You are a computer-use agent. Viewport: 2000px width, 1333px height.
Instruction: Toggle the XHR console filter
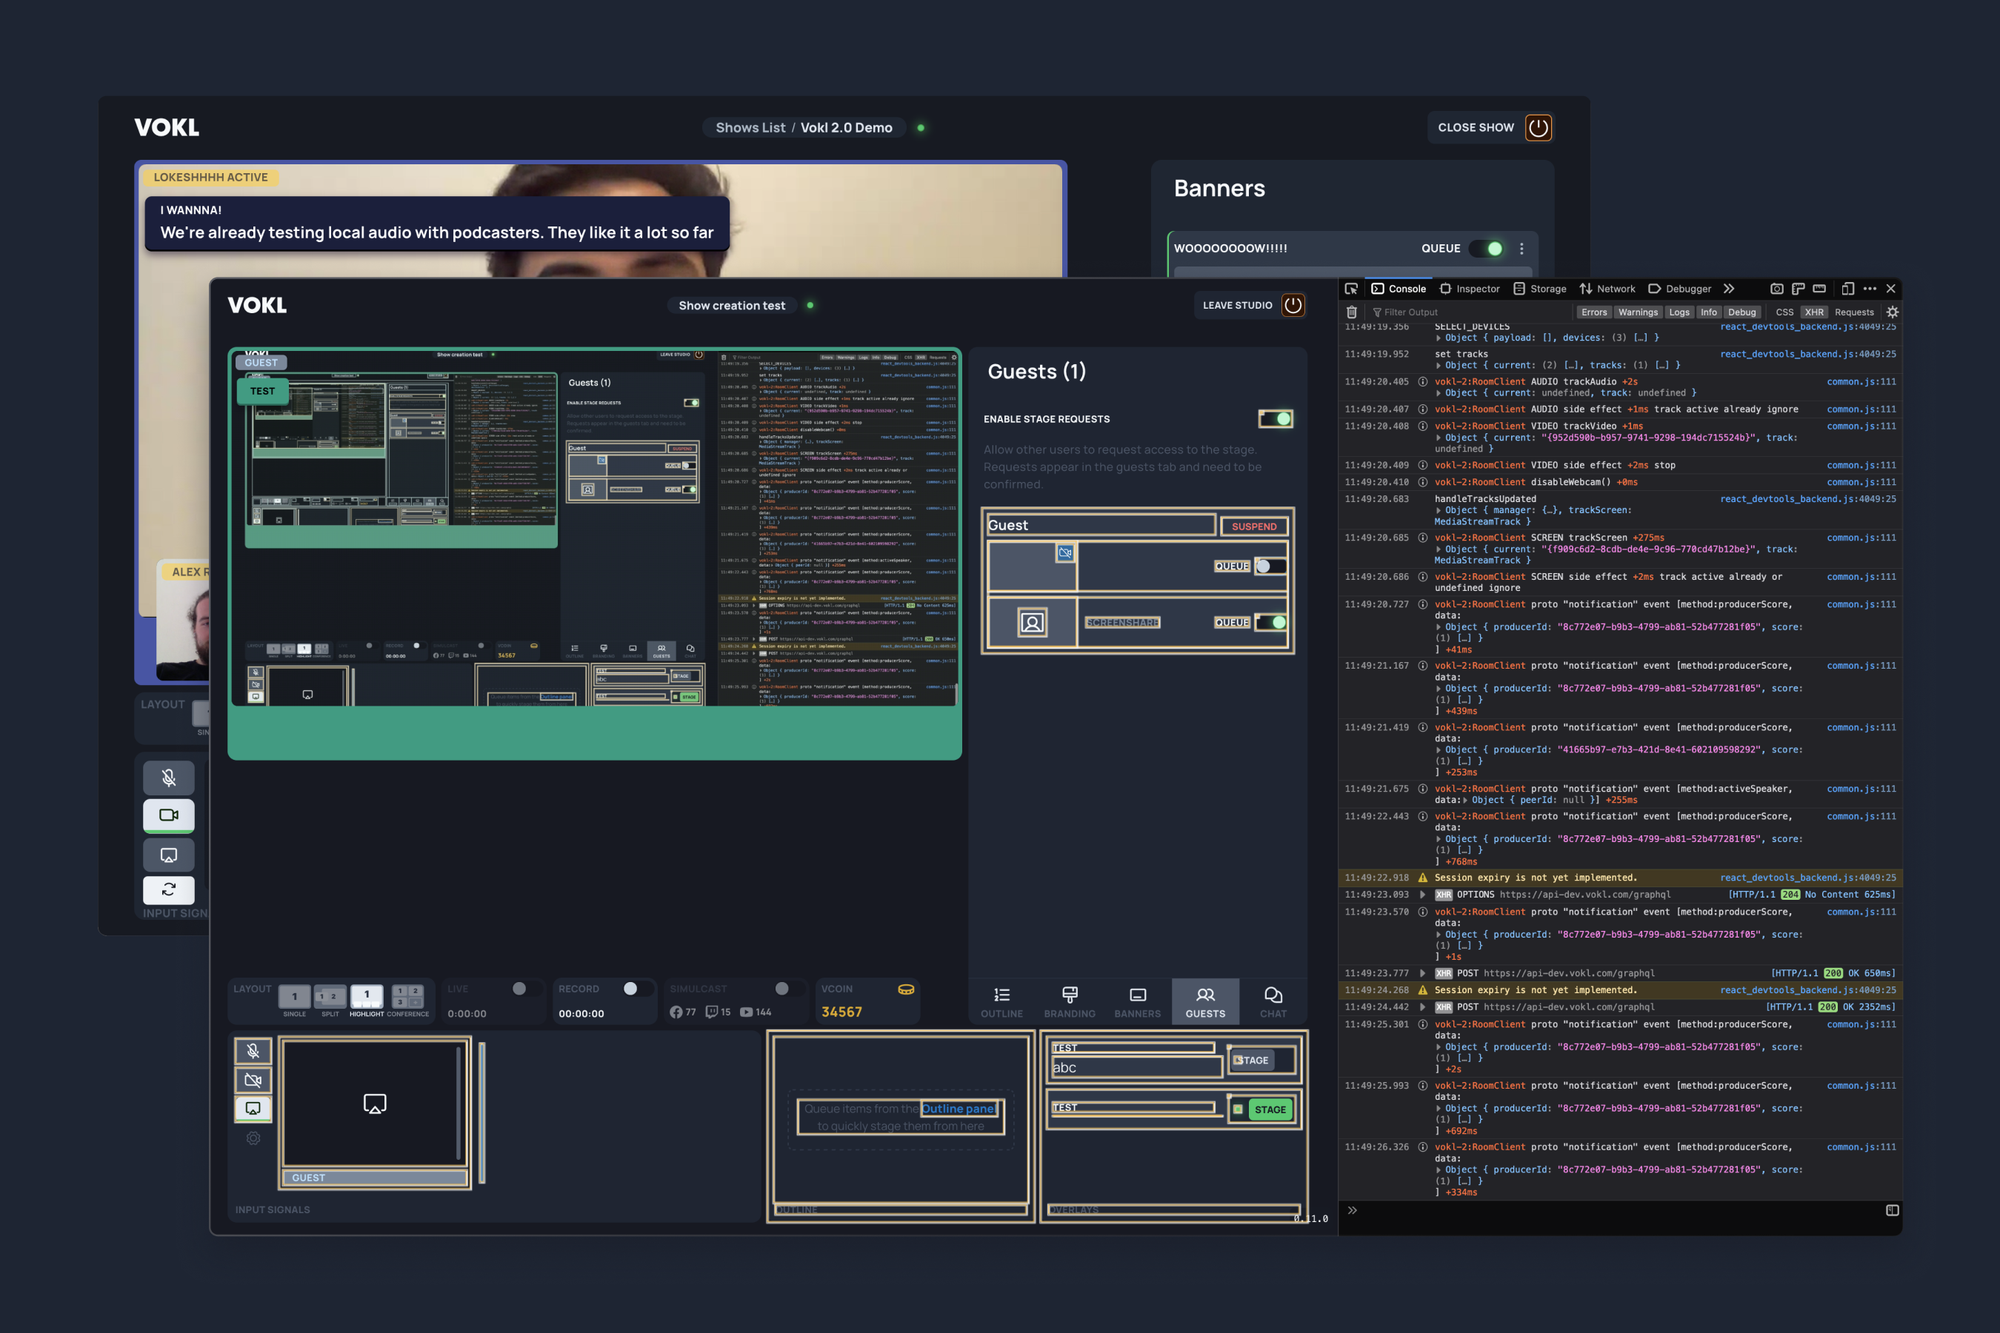point(1814,312)
